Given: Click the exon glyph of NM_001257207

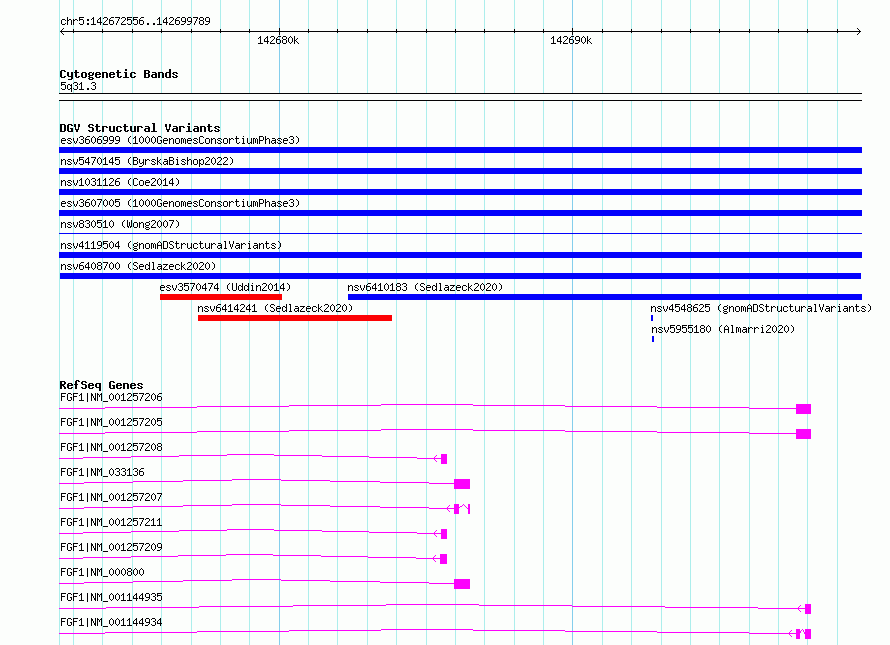Looking at the screenshot, I should [x=459, y=509].
